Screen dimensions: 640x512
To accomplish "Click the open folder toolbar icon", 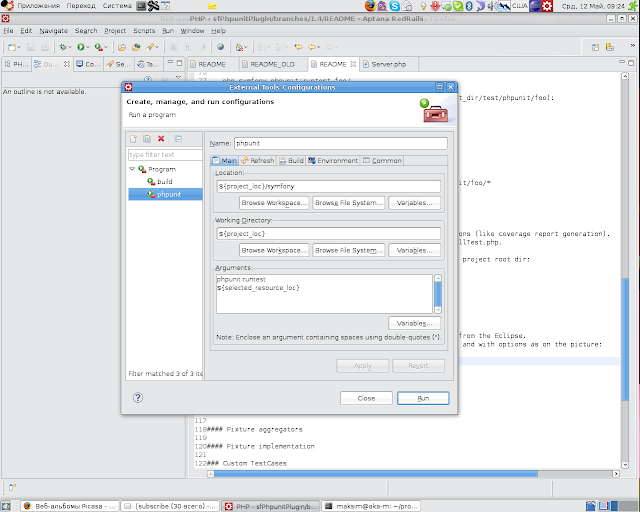I will point(122,47).
